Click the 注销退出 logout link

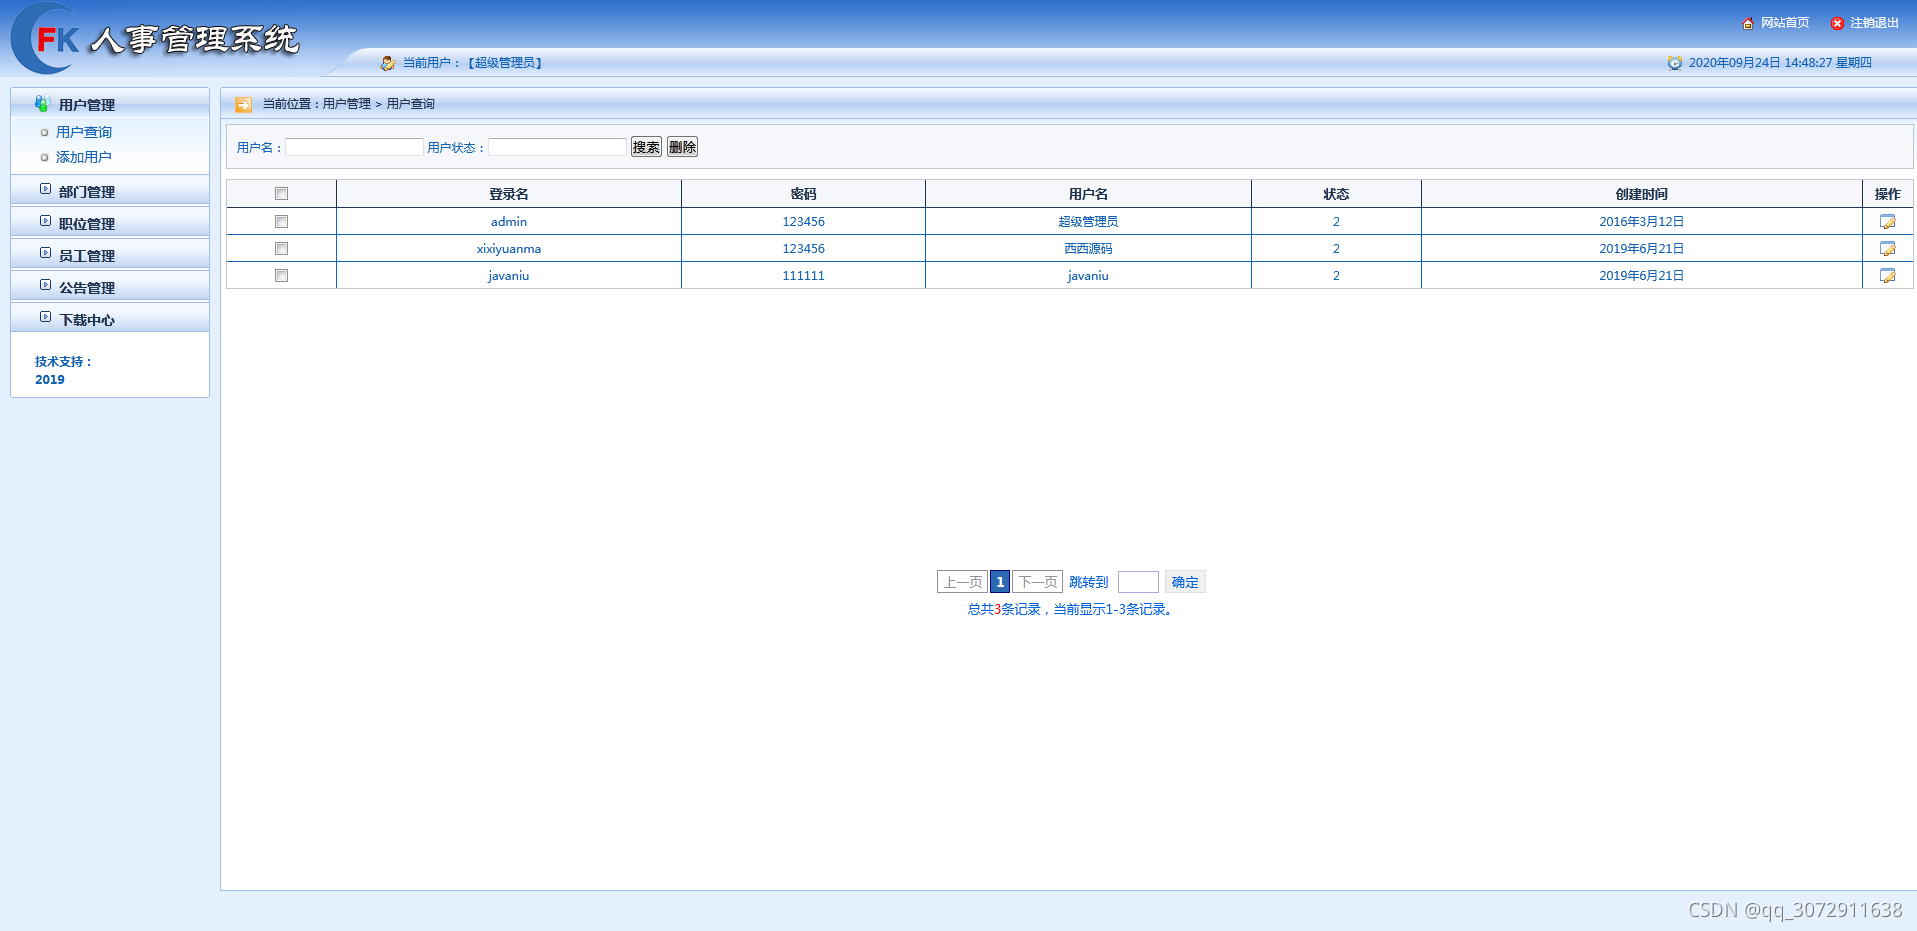1874,23
